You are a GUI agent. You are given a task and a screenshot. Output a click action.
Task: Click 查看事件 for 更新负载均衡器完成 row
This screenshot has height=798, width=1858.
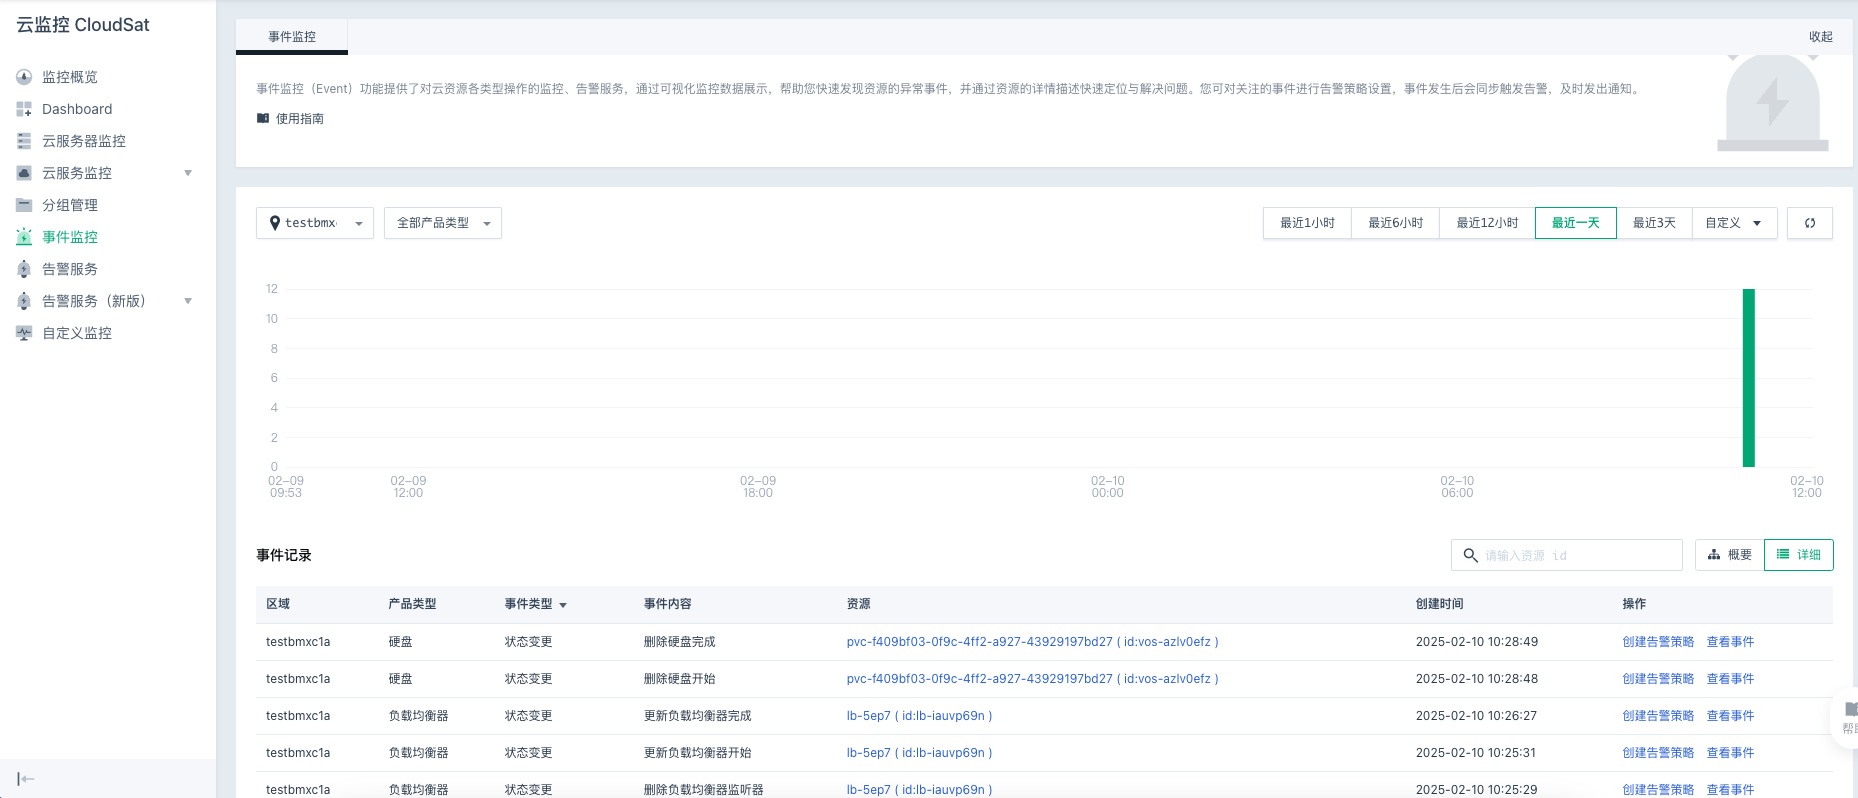[x=1730, y=716]
